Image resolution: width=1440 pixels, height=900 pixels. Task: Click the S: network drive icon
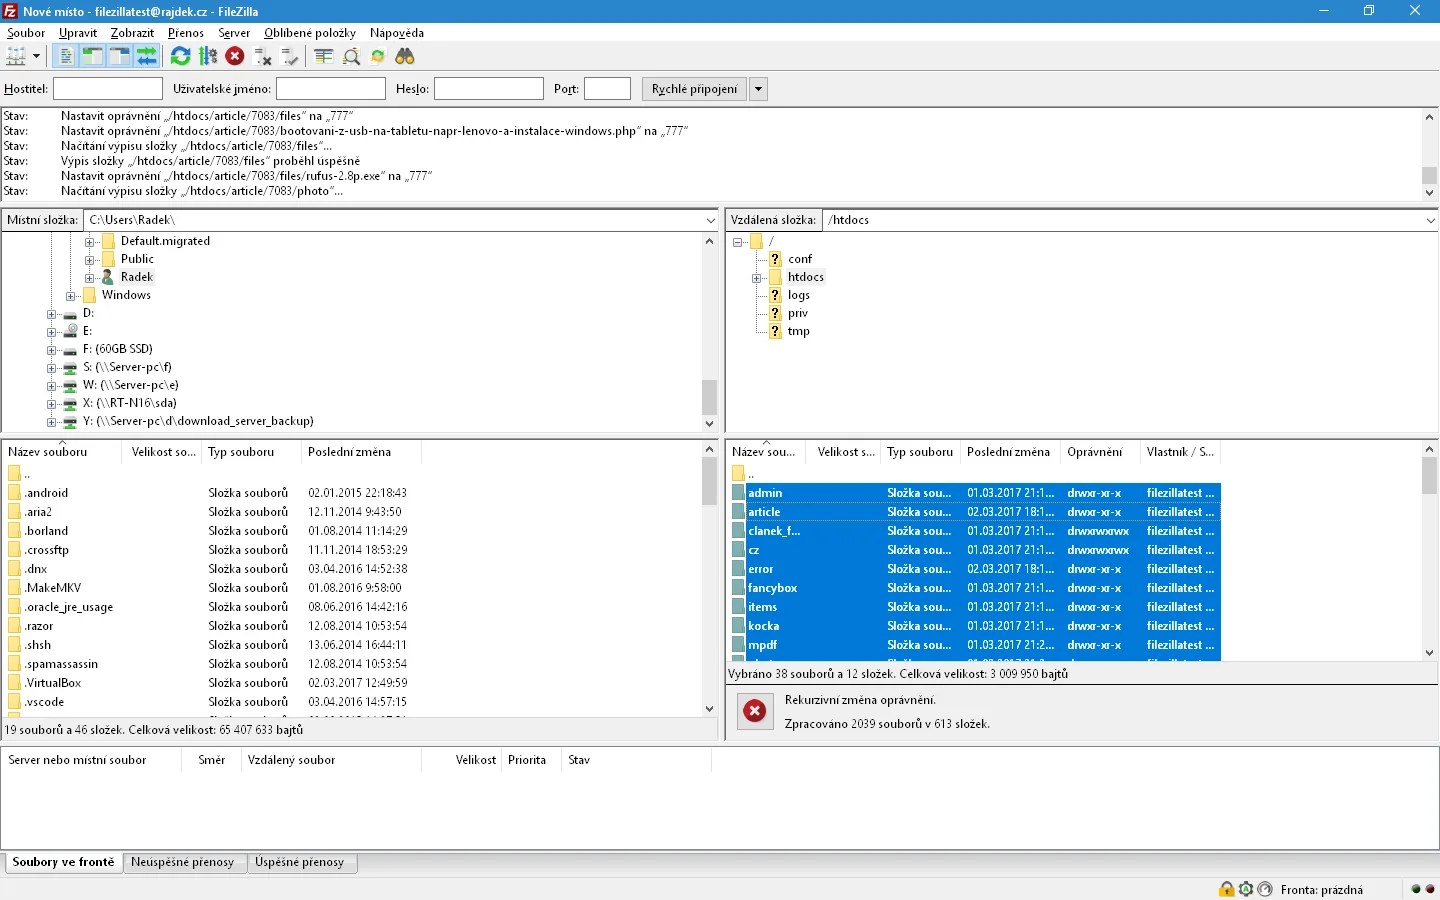71,367
